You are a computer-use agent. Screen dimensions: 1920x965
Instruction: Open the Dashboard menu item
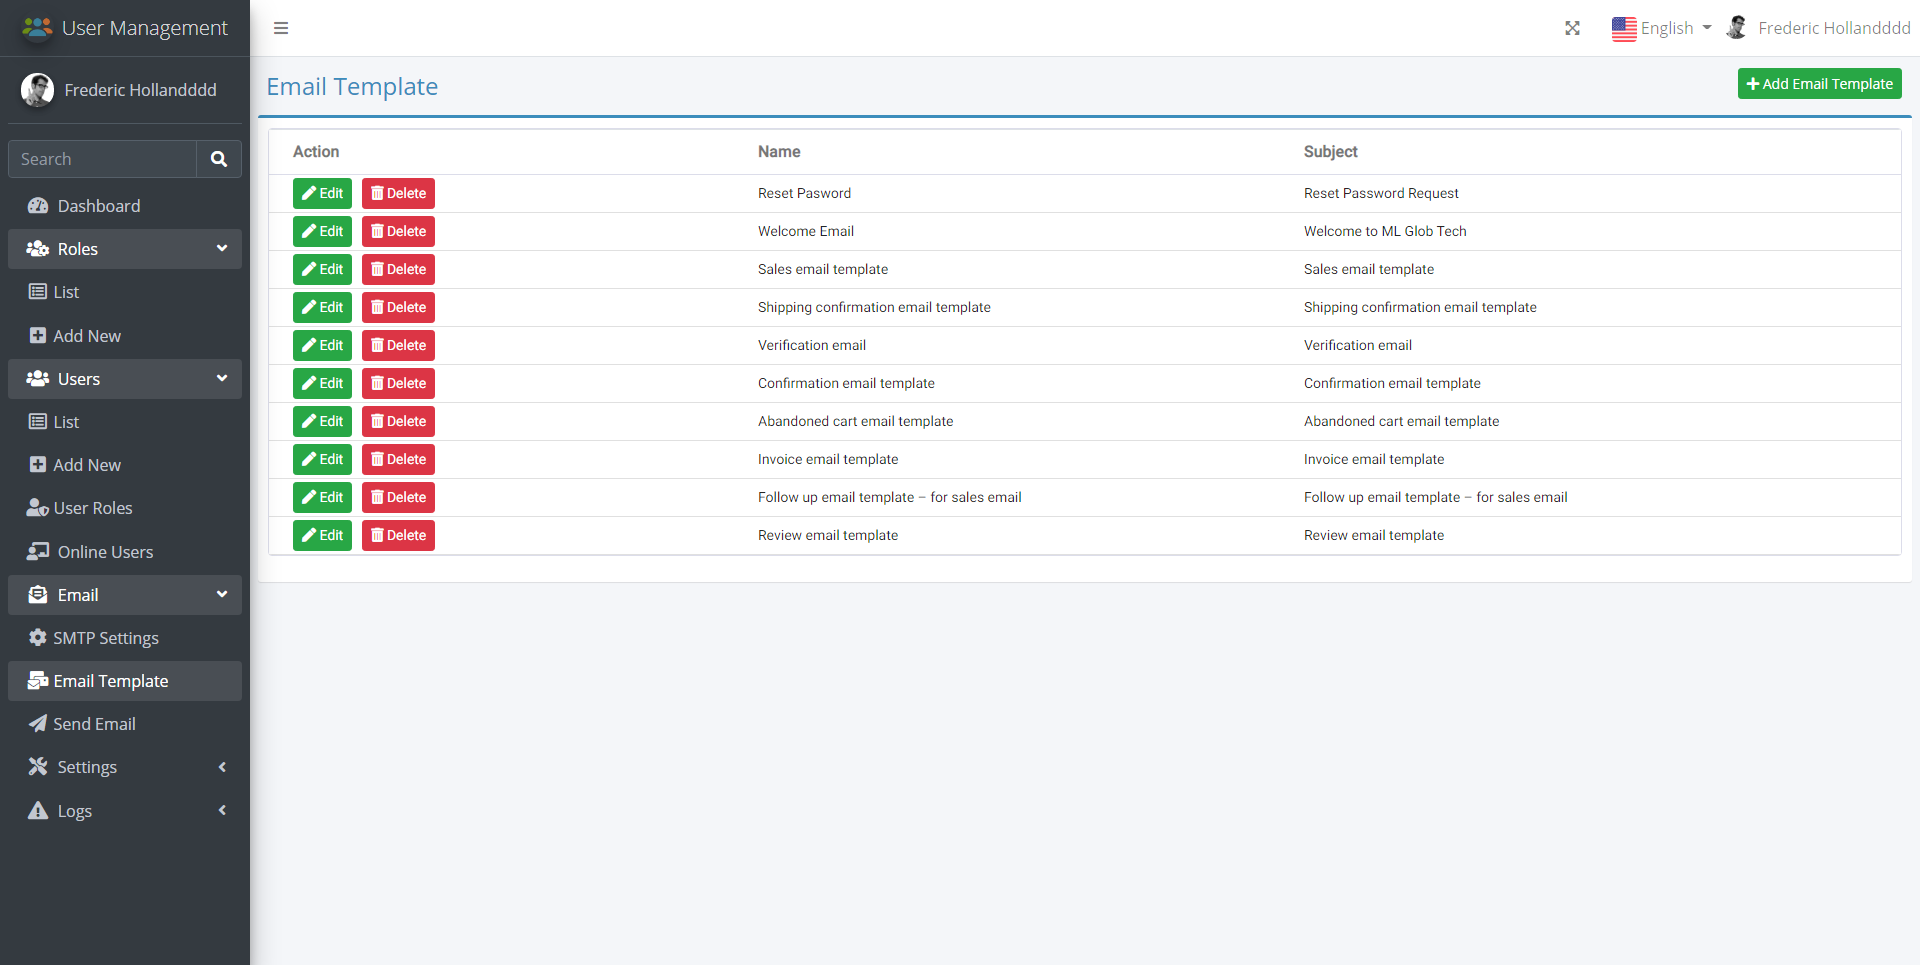click(125, 206)
